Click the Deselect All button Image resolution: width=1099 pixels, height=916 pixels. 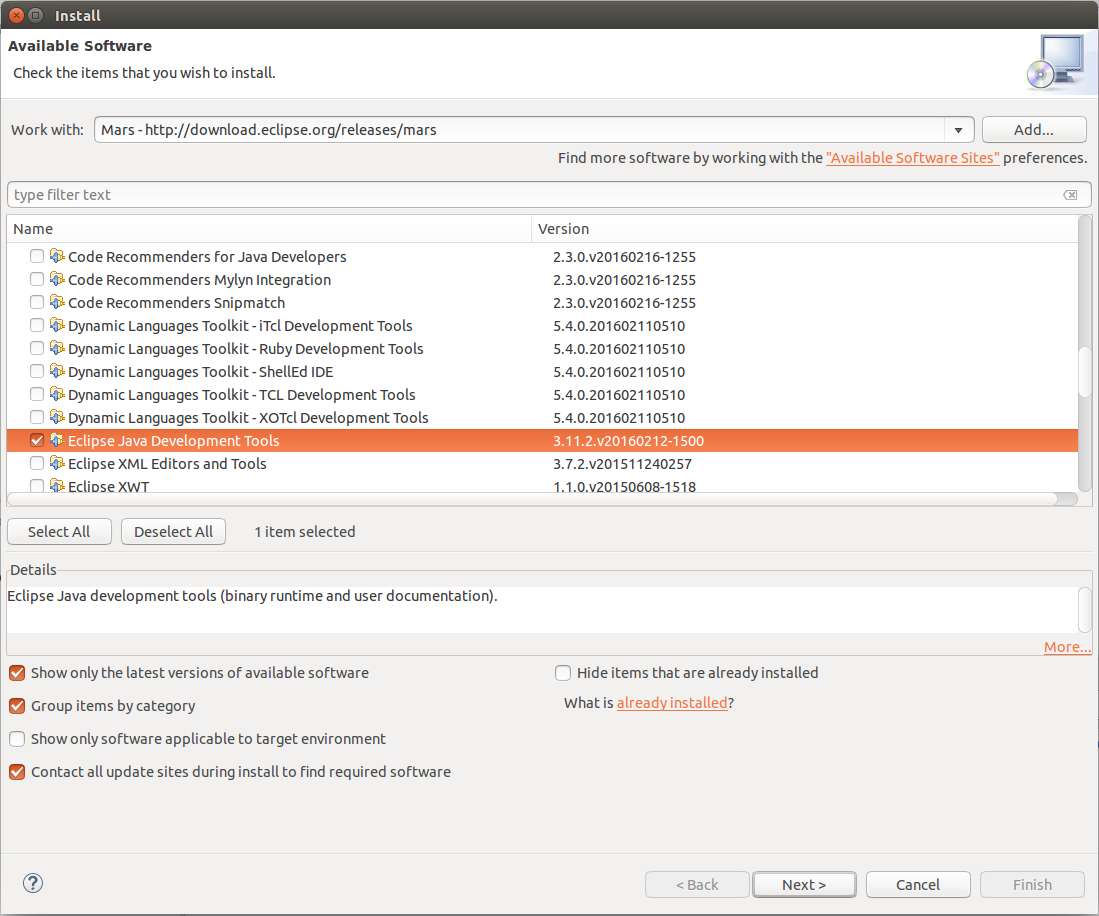(173, 531)
